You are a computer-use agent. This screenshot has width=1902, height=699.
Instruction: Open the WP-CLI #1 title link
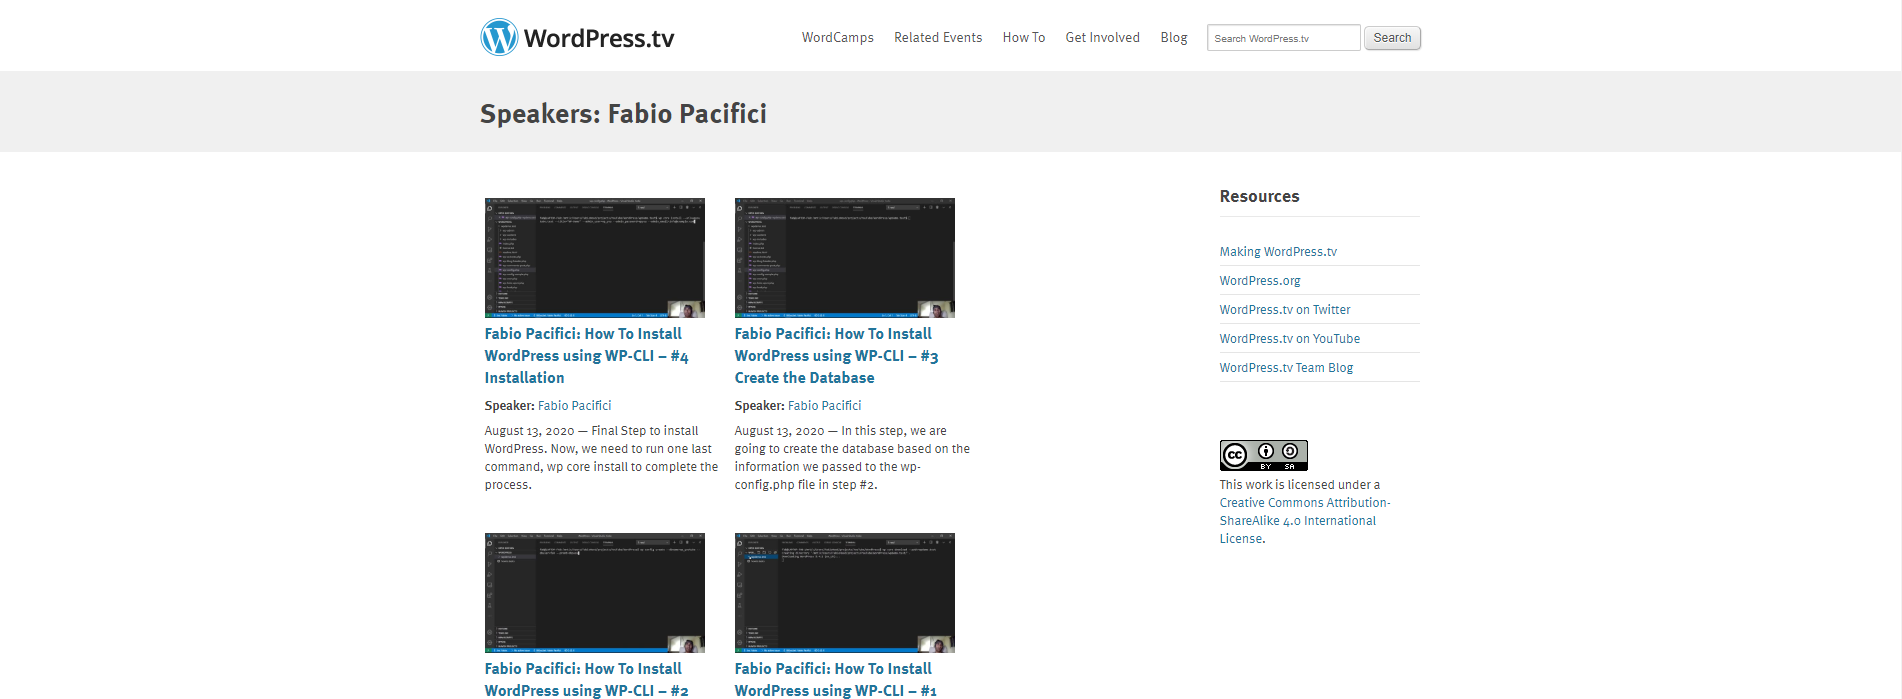click(836, 679)
